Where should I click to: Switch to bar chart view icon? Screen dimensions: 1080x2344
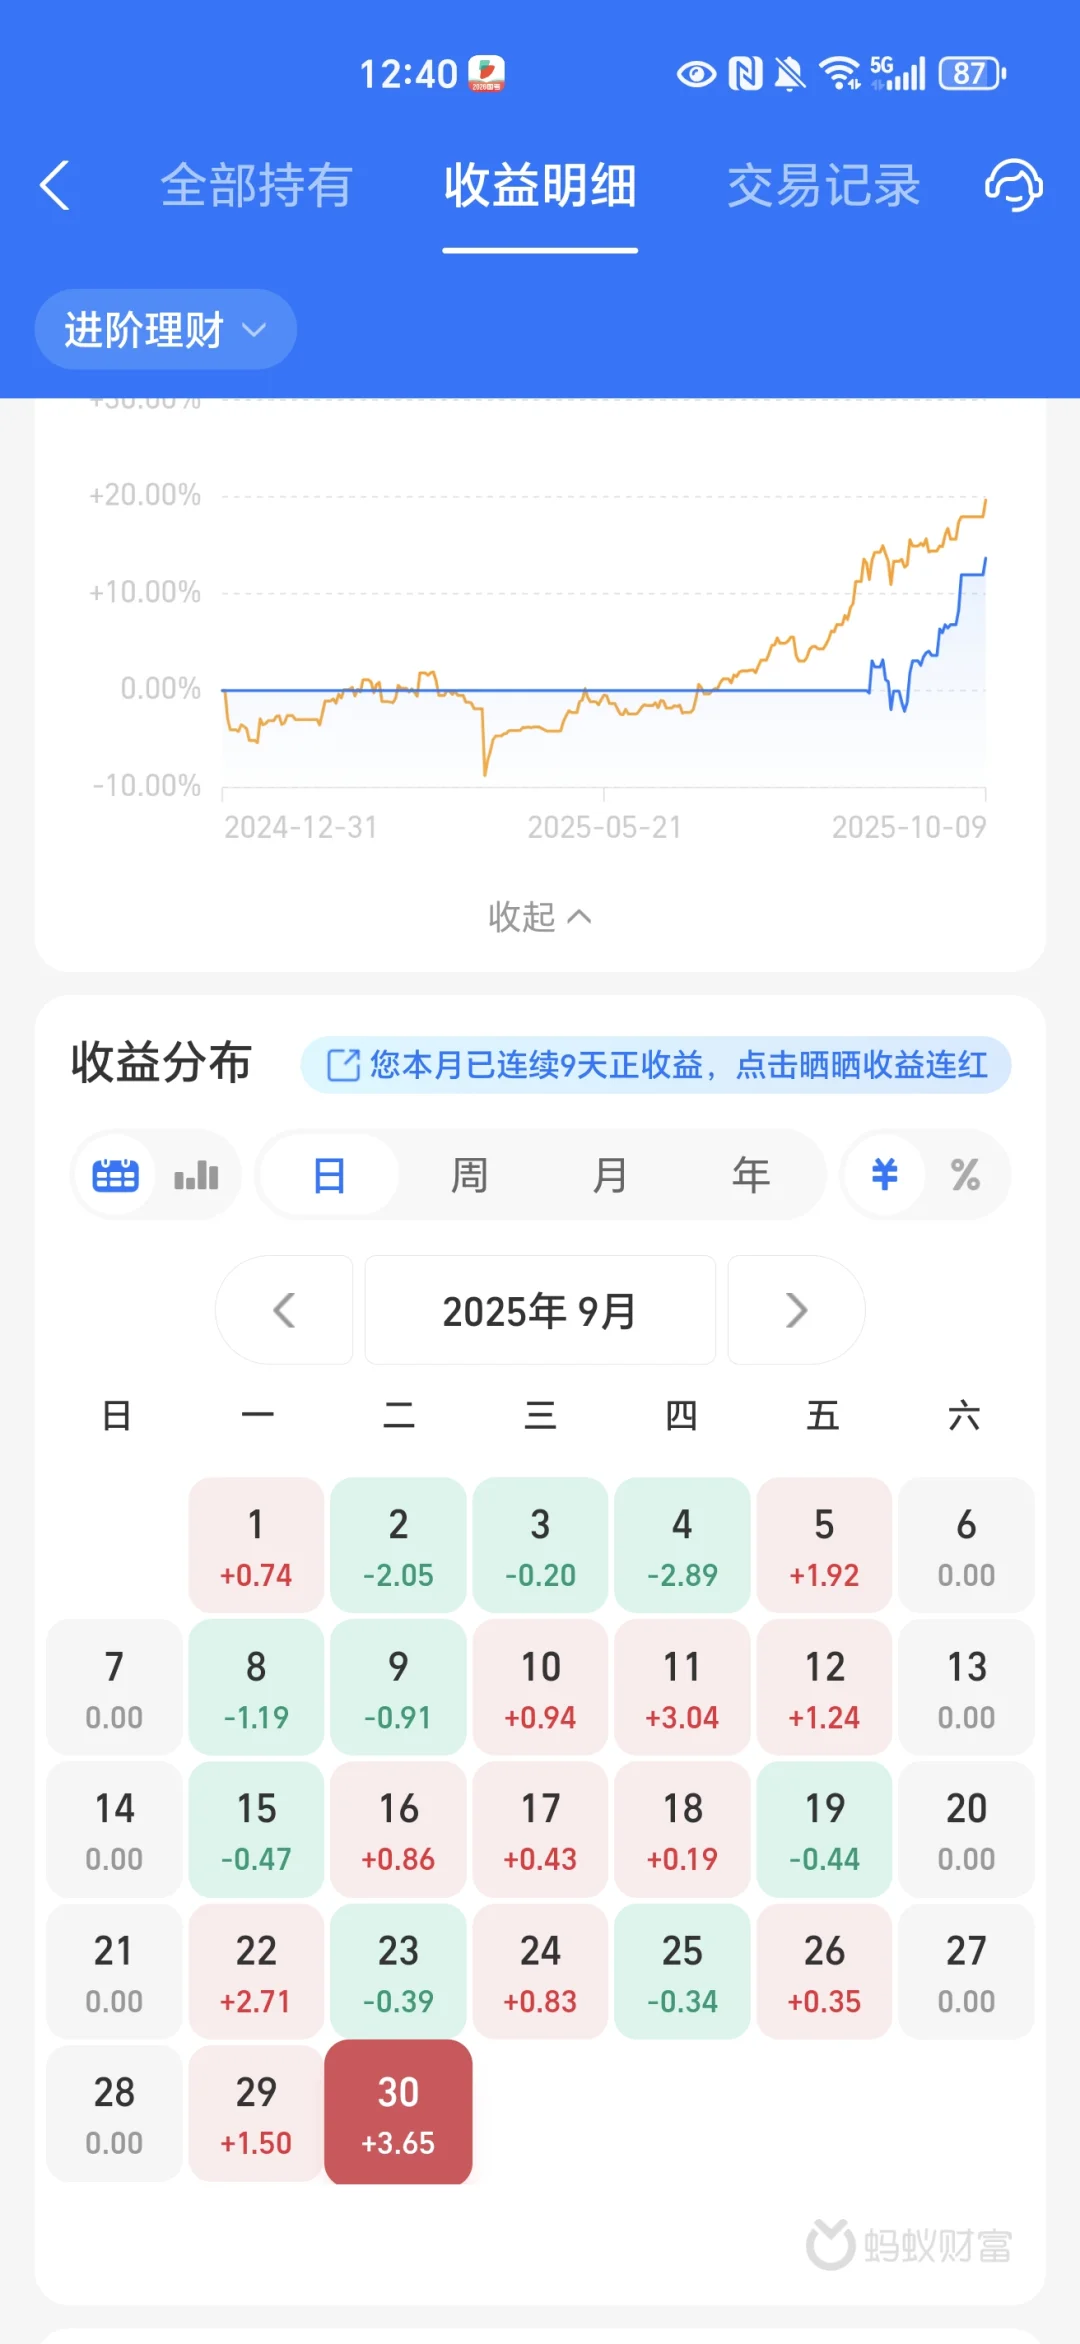pyautogui.click(x=196, y=1175)
